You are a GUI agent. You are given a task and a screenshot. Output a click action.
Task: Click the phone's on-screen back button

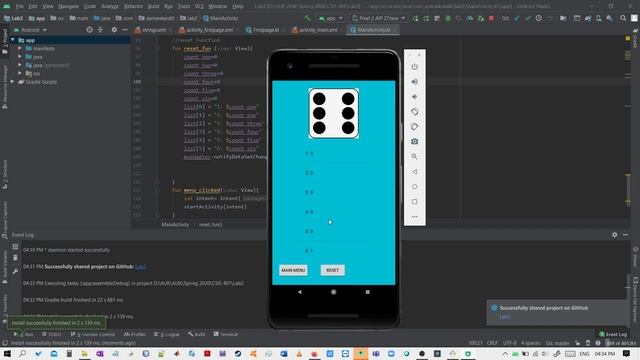[x=300, y=292]
